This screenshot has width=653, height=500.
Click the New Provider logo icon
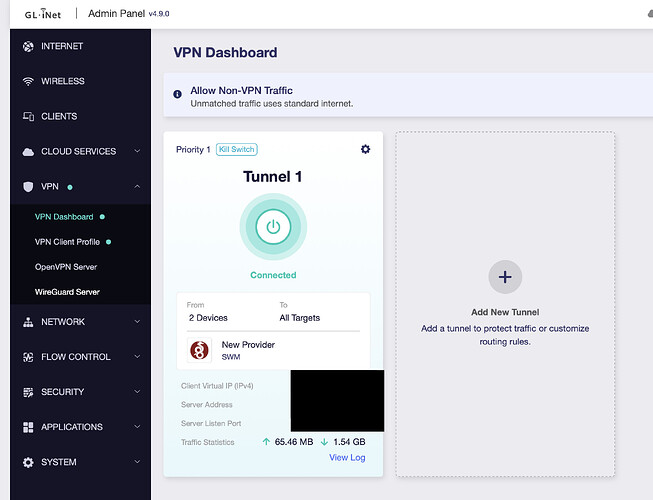(199, 350)
